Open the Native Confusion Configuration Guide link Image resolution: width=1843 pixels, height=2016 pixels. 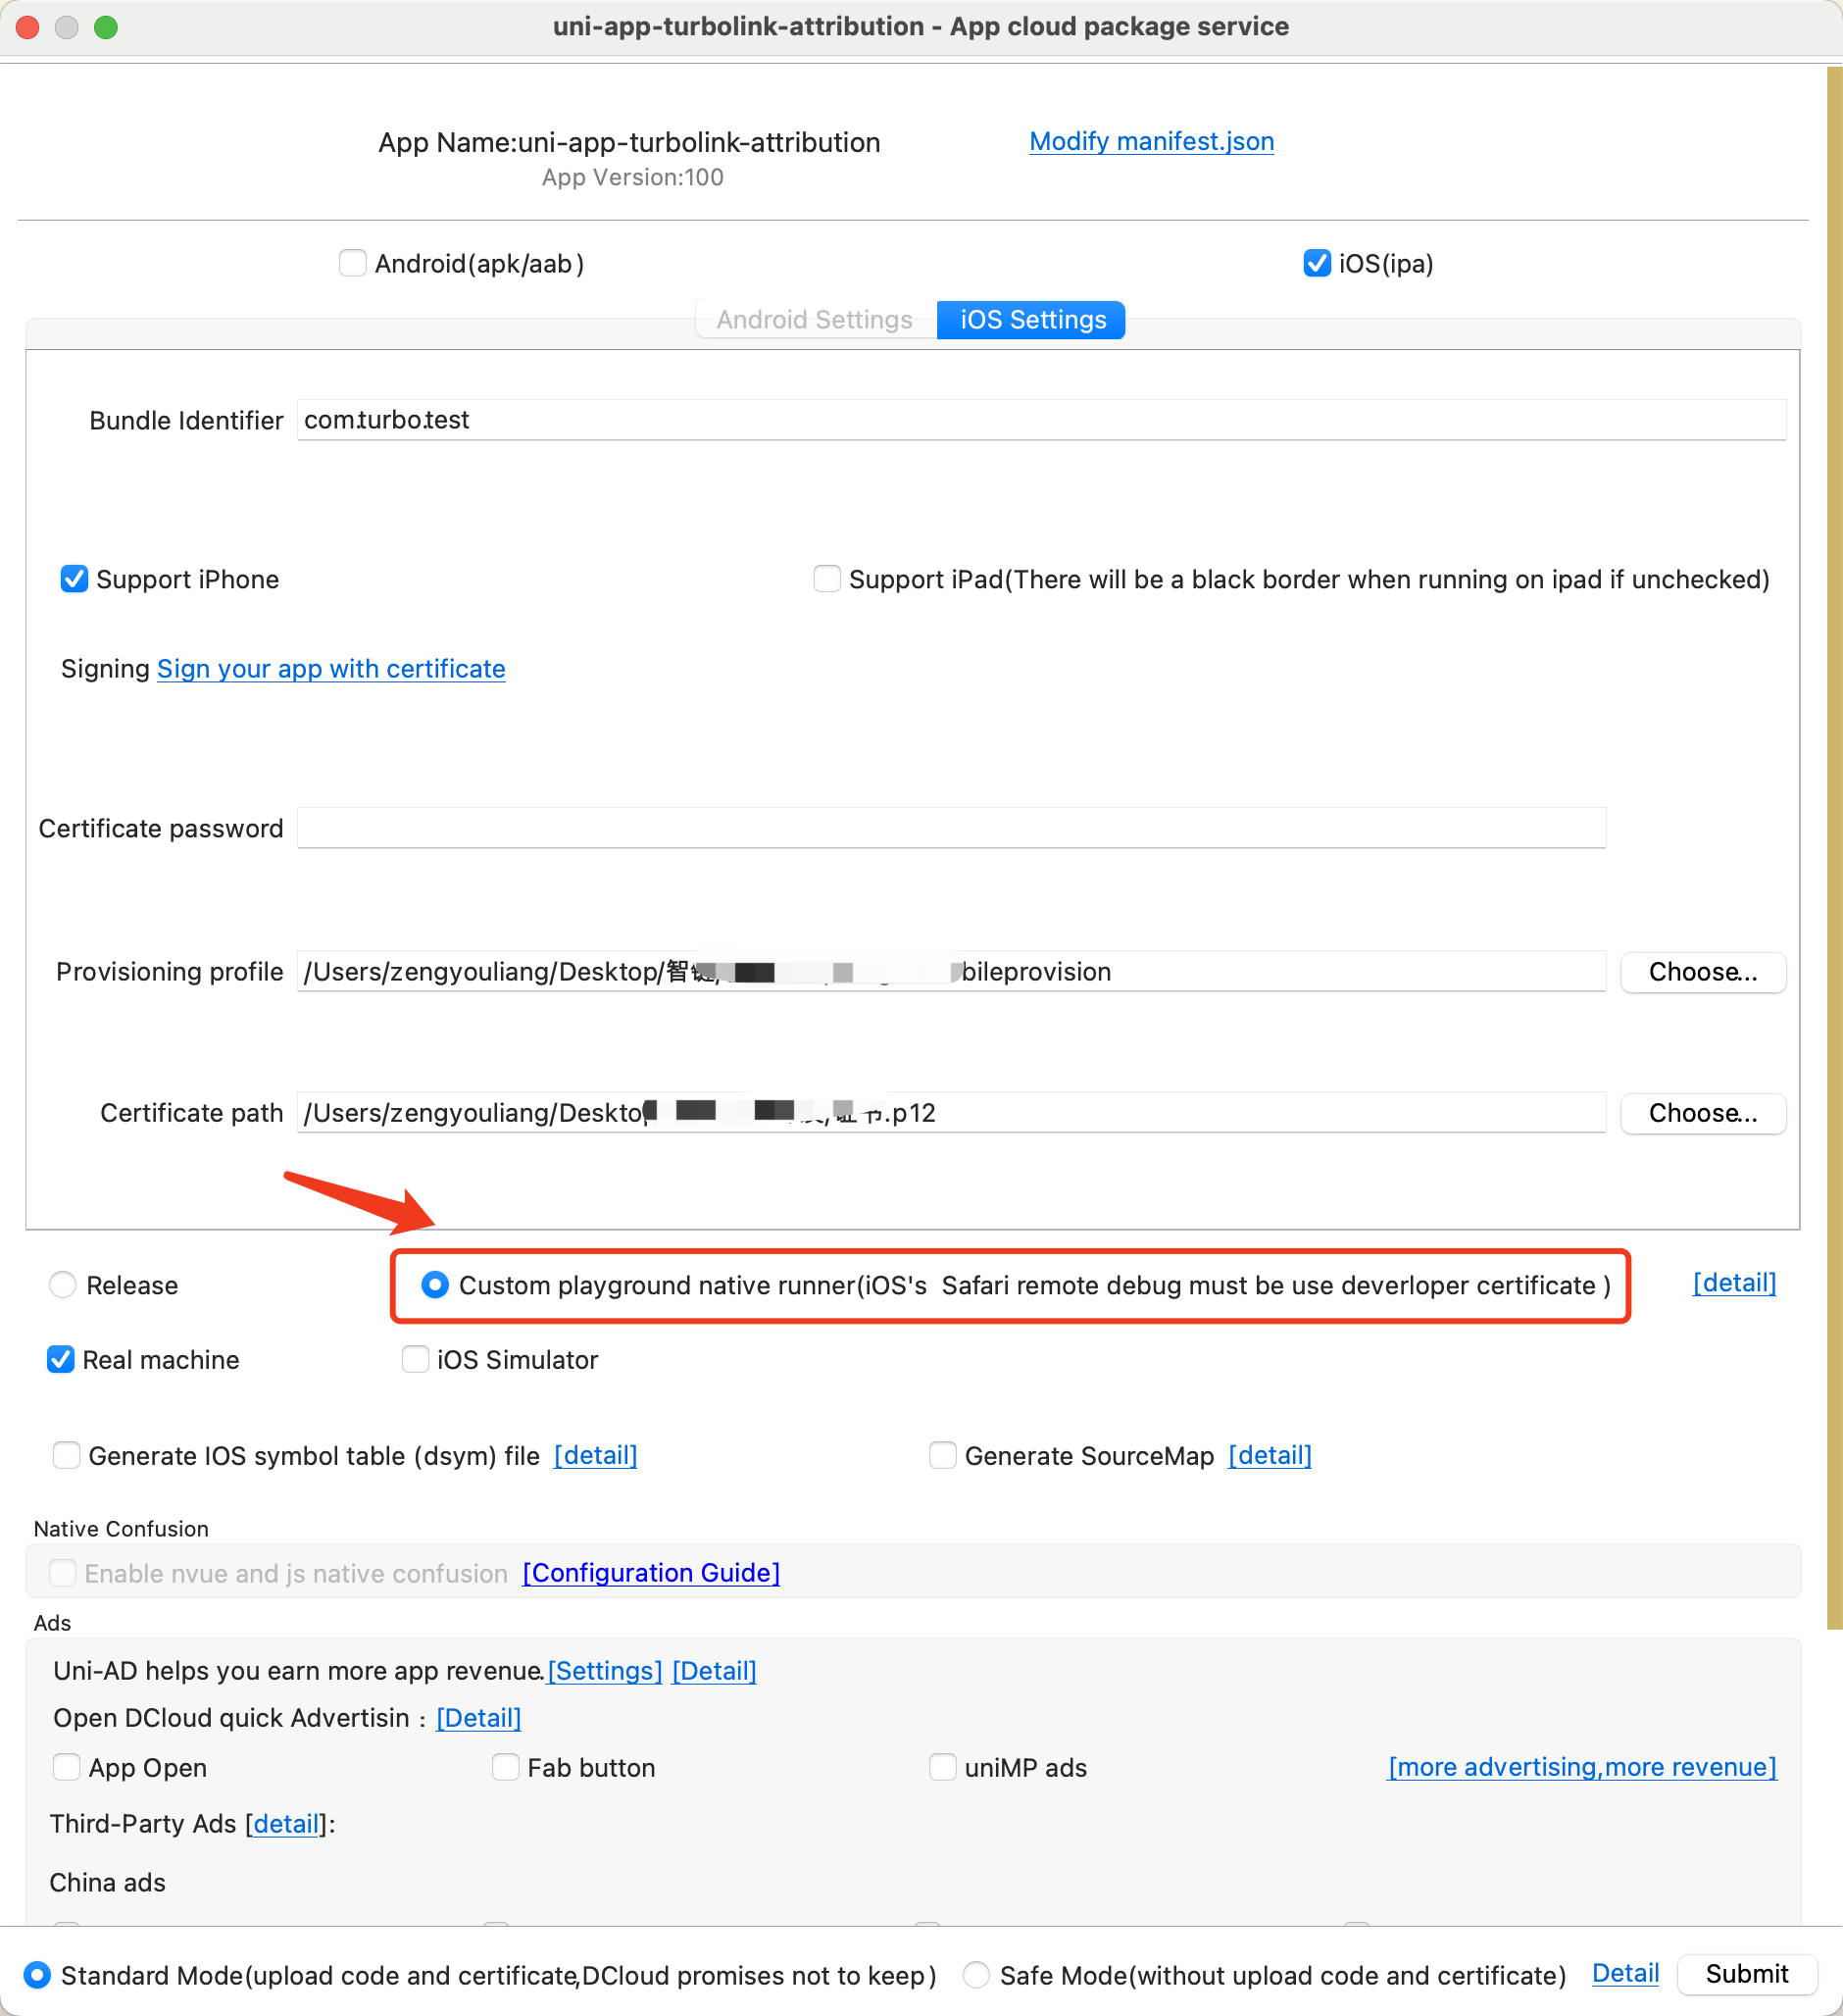click(x=651, y=1573)
